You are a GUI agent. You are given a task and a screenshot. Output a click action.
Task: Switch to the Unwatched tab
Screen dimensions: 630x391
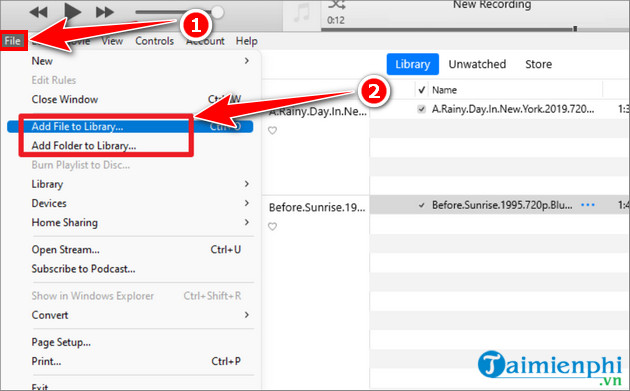pyautogui.click(x=477, y=64)
